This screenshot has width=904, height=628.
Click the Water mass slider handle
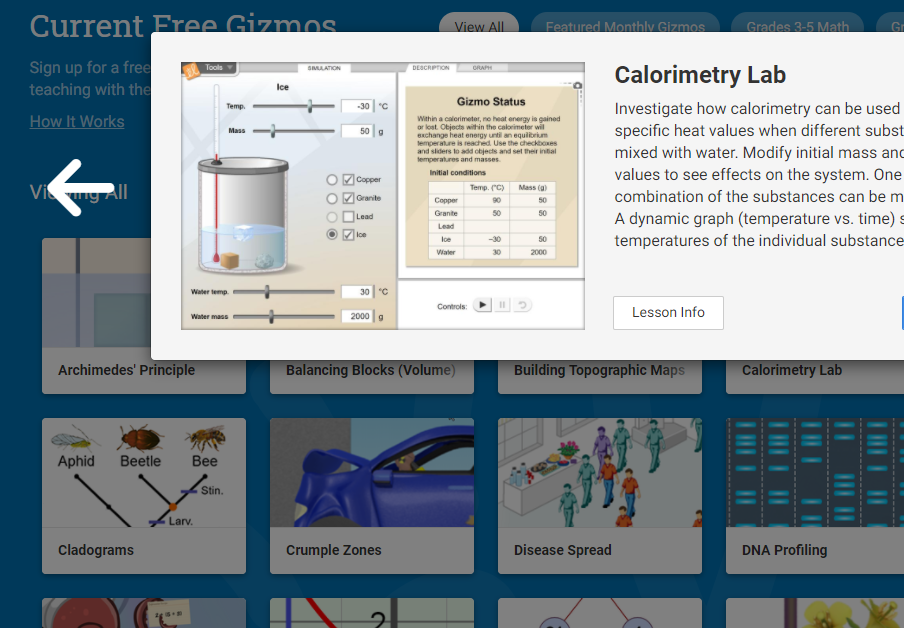[x=271, y=316]
